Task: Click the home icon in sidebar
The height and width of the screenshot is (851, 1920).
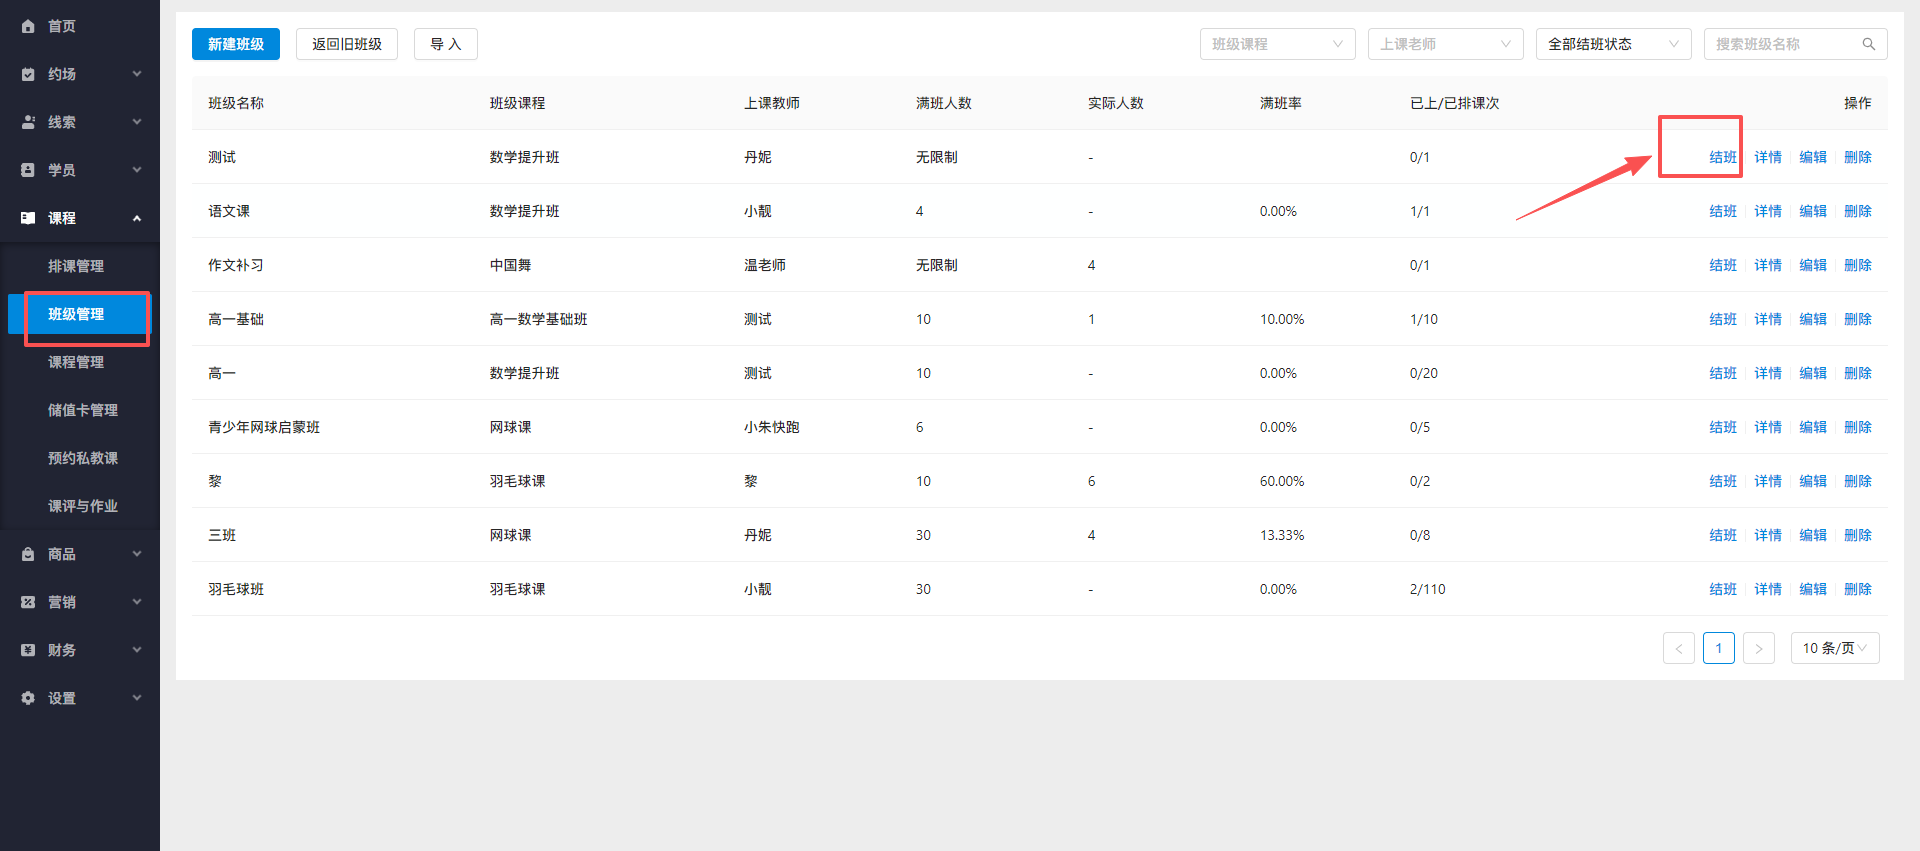Action: point(28,26)
